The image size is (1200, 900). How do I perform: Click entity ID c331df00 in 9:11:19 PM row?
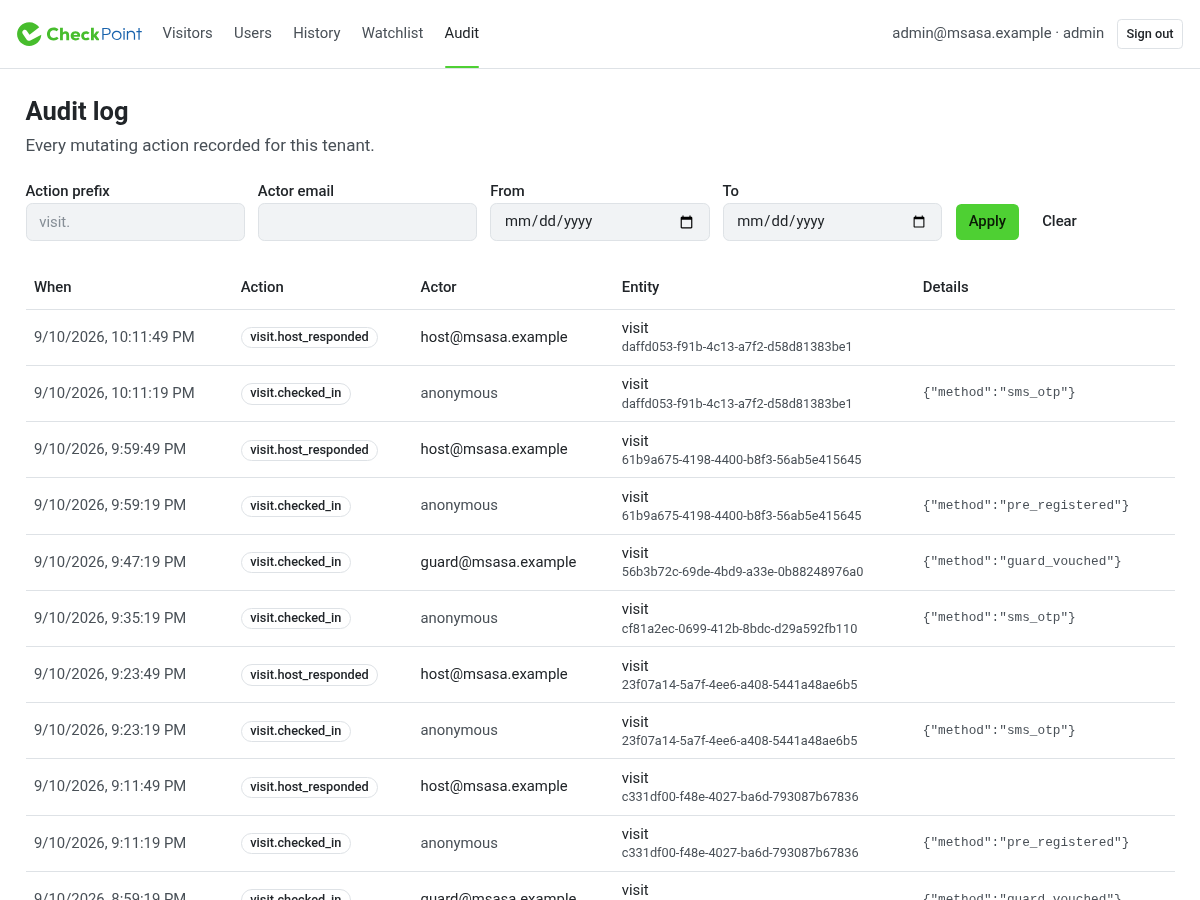pos(740,853)
